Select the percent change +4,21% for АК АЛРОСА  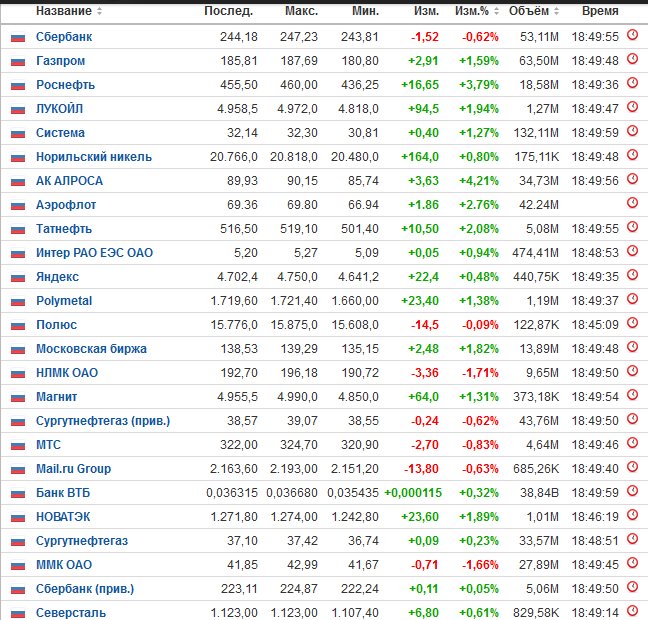tap(479, 181)
